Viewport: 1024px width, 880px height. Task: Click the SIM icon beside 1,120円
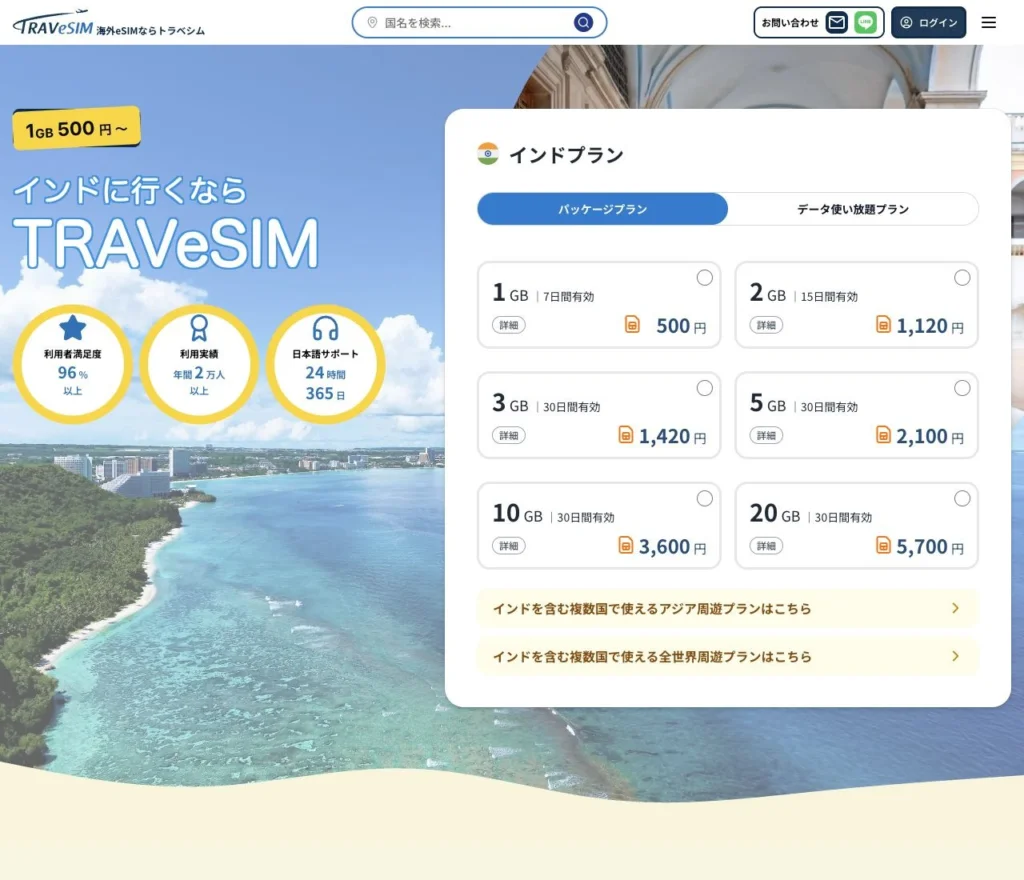click(x=883, y=324)
